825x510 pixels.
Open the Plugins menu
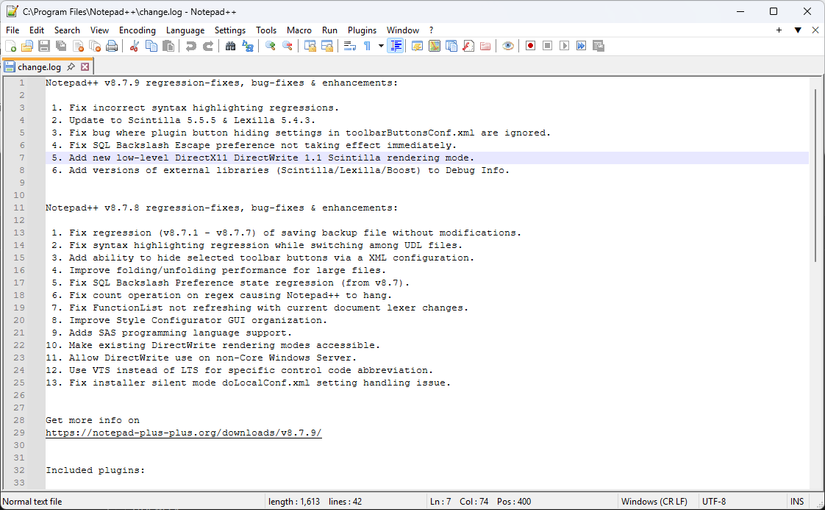362,30
